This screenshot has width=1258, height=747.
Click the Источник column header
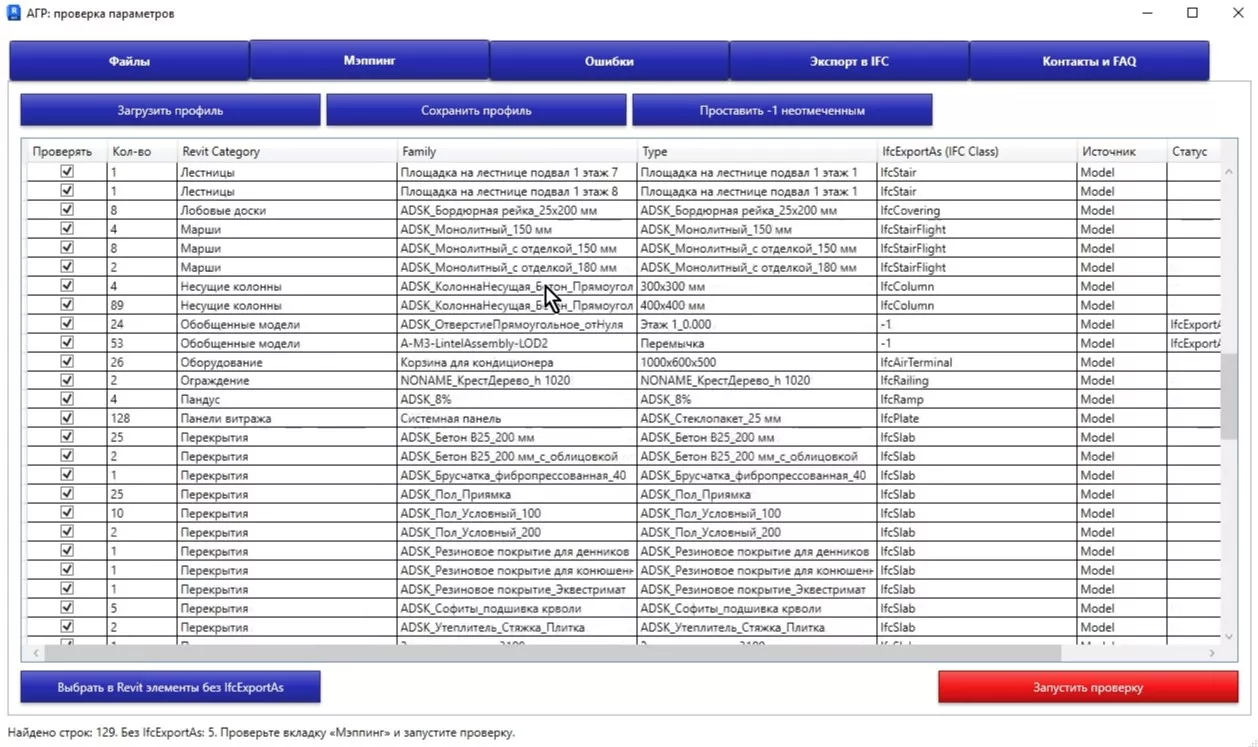tap(1121, 152)
